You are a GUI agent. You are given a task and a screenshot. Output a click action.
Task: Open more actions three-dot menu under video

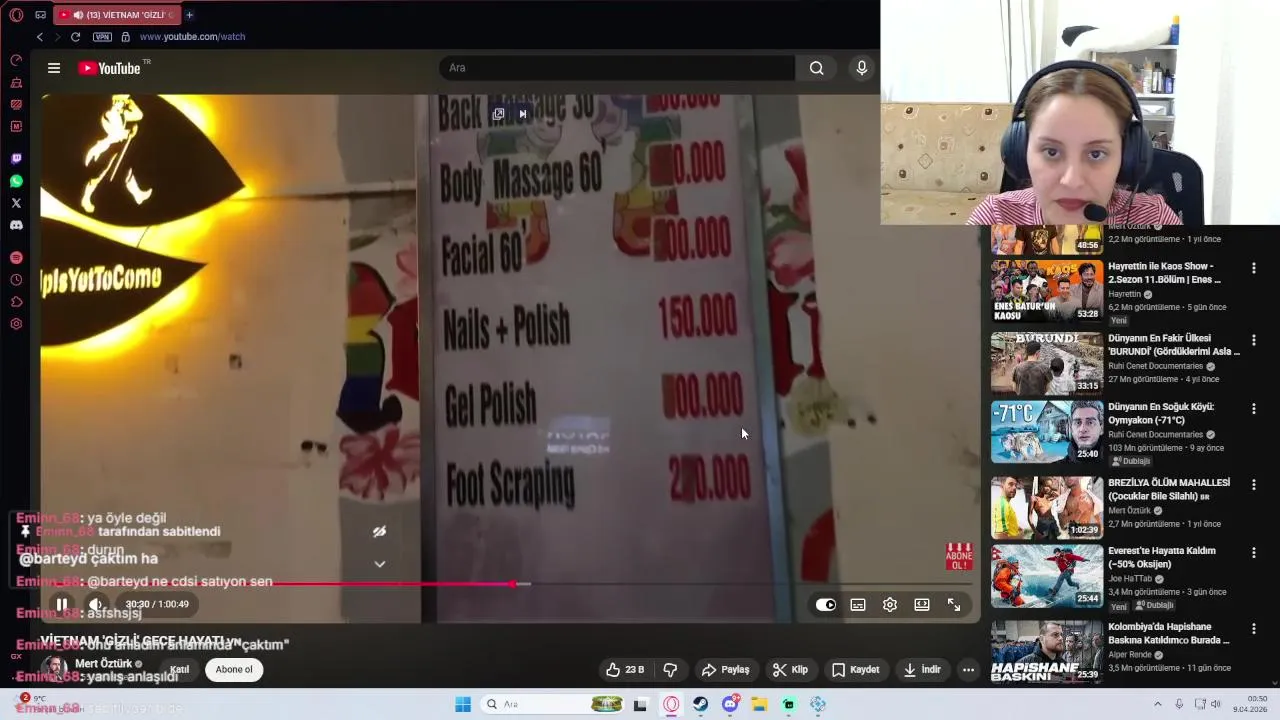(968, 670)
